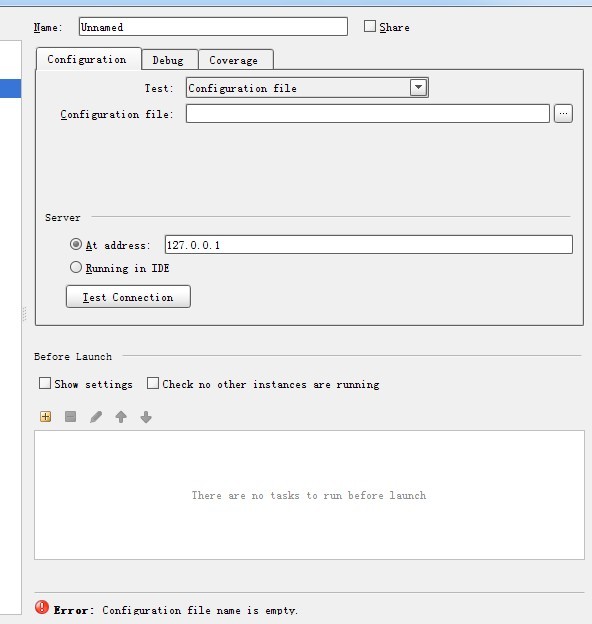Enable the Share checkbox
The width and height of the screenshot is (592, 624).
pyautogui.click(x=370, y=26)
